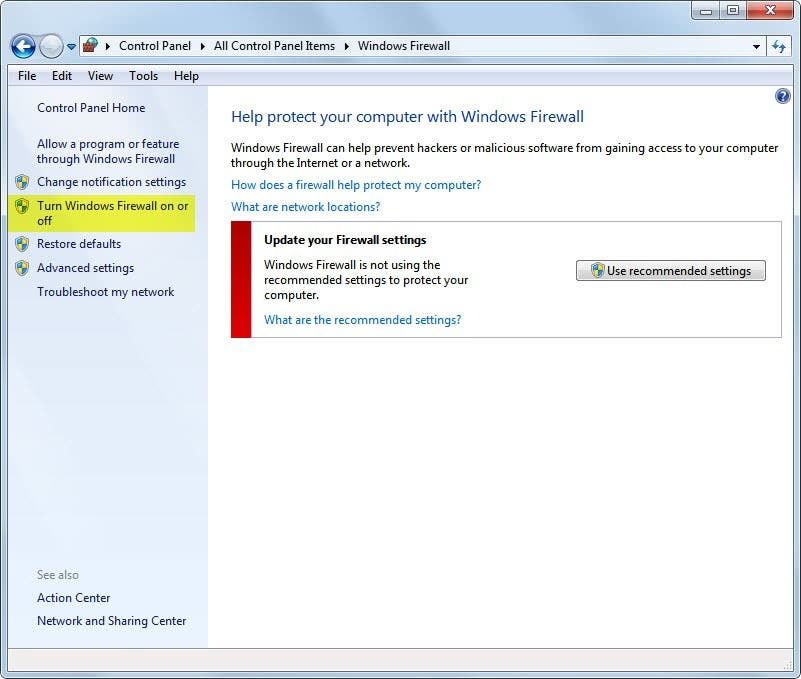The image size is (801, 679).
Task: Open Network and Sharing Center link
Action: click(111, 621)
